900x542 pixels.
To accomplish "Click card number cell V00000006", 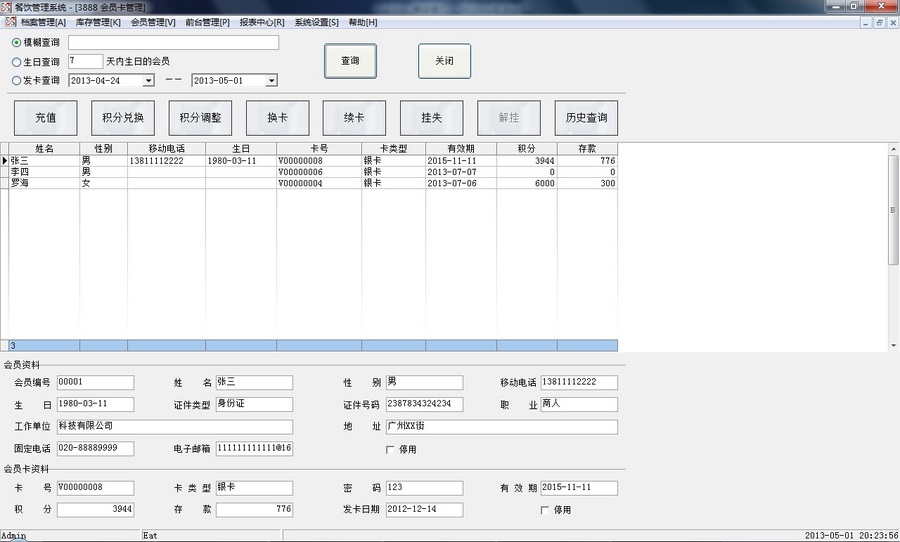I will pyautogui.click(x=319, y=172).
